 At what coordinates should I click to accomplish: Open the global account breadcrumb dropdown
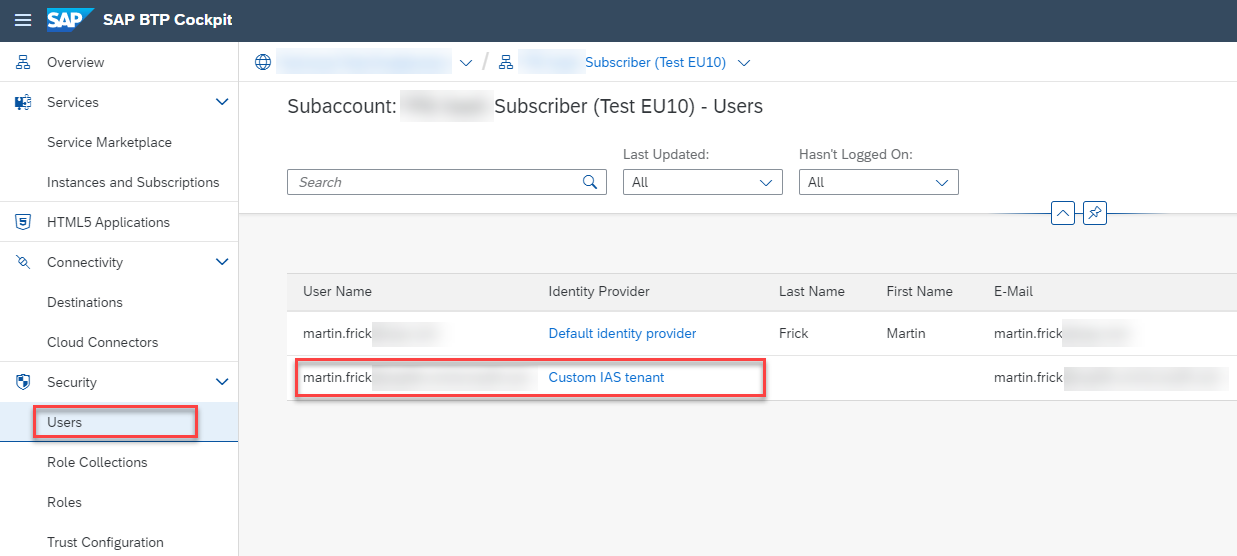[x=465, y=63]
